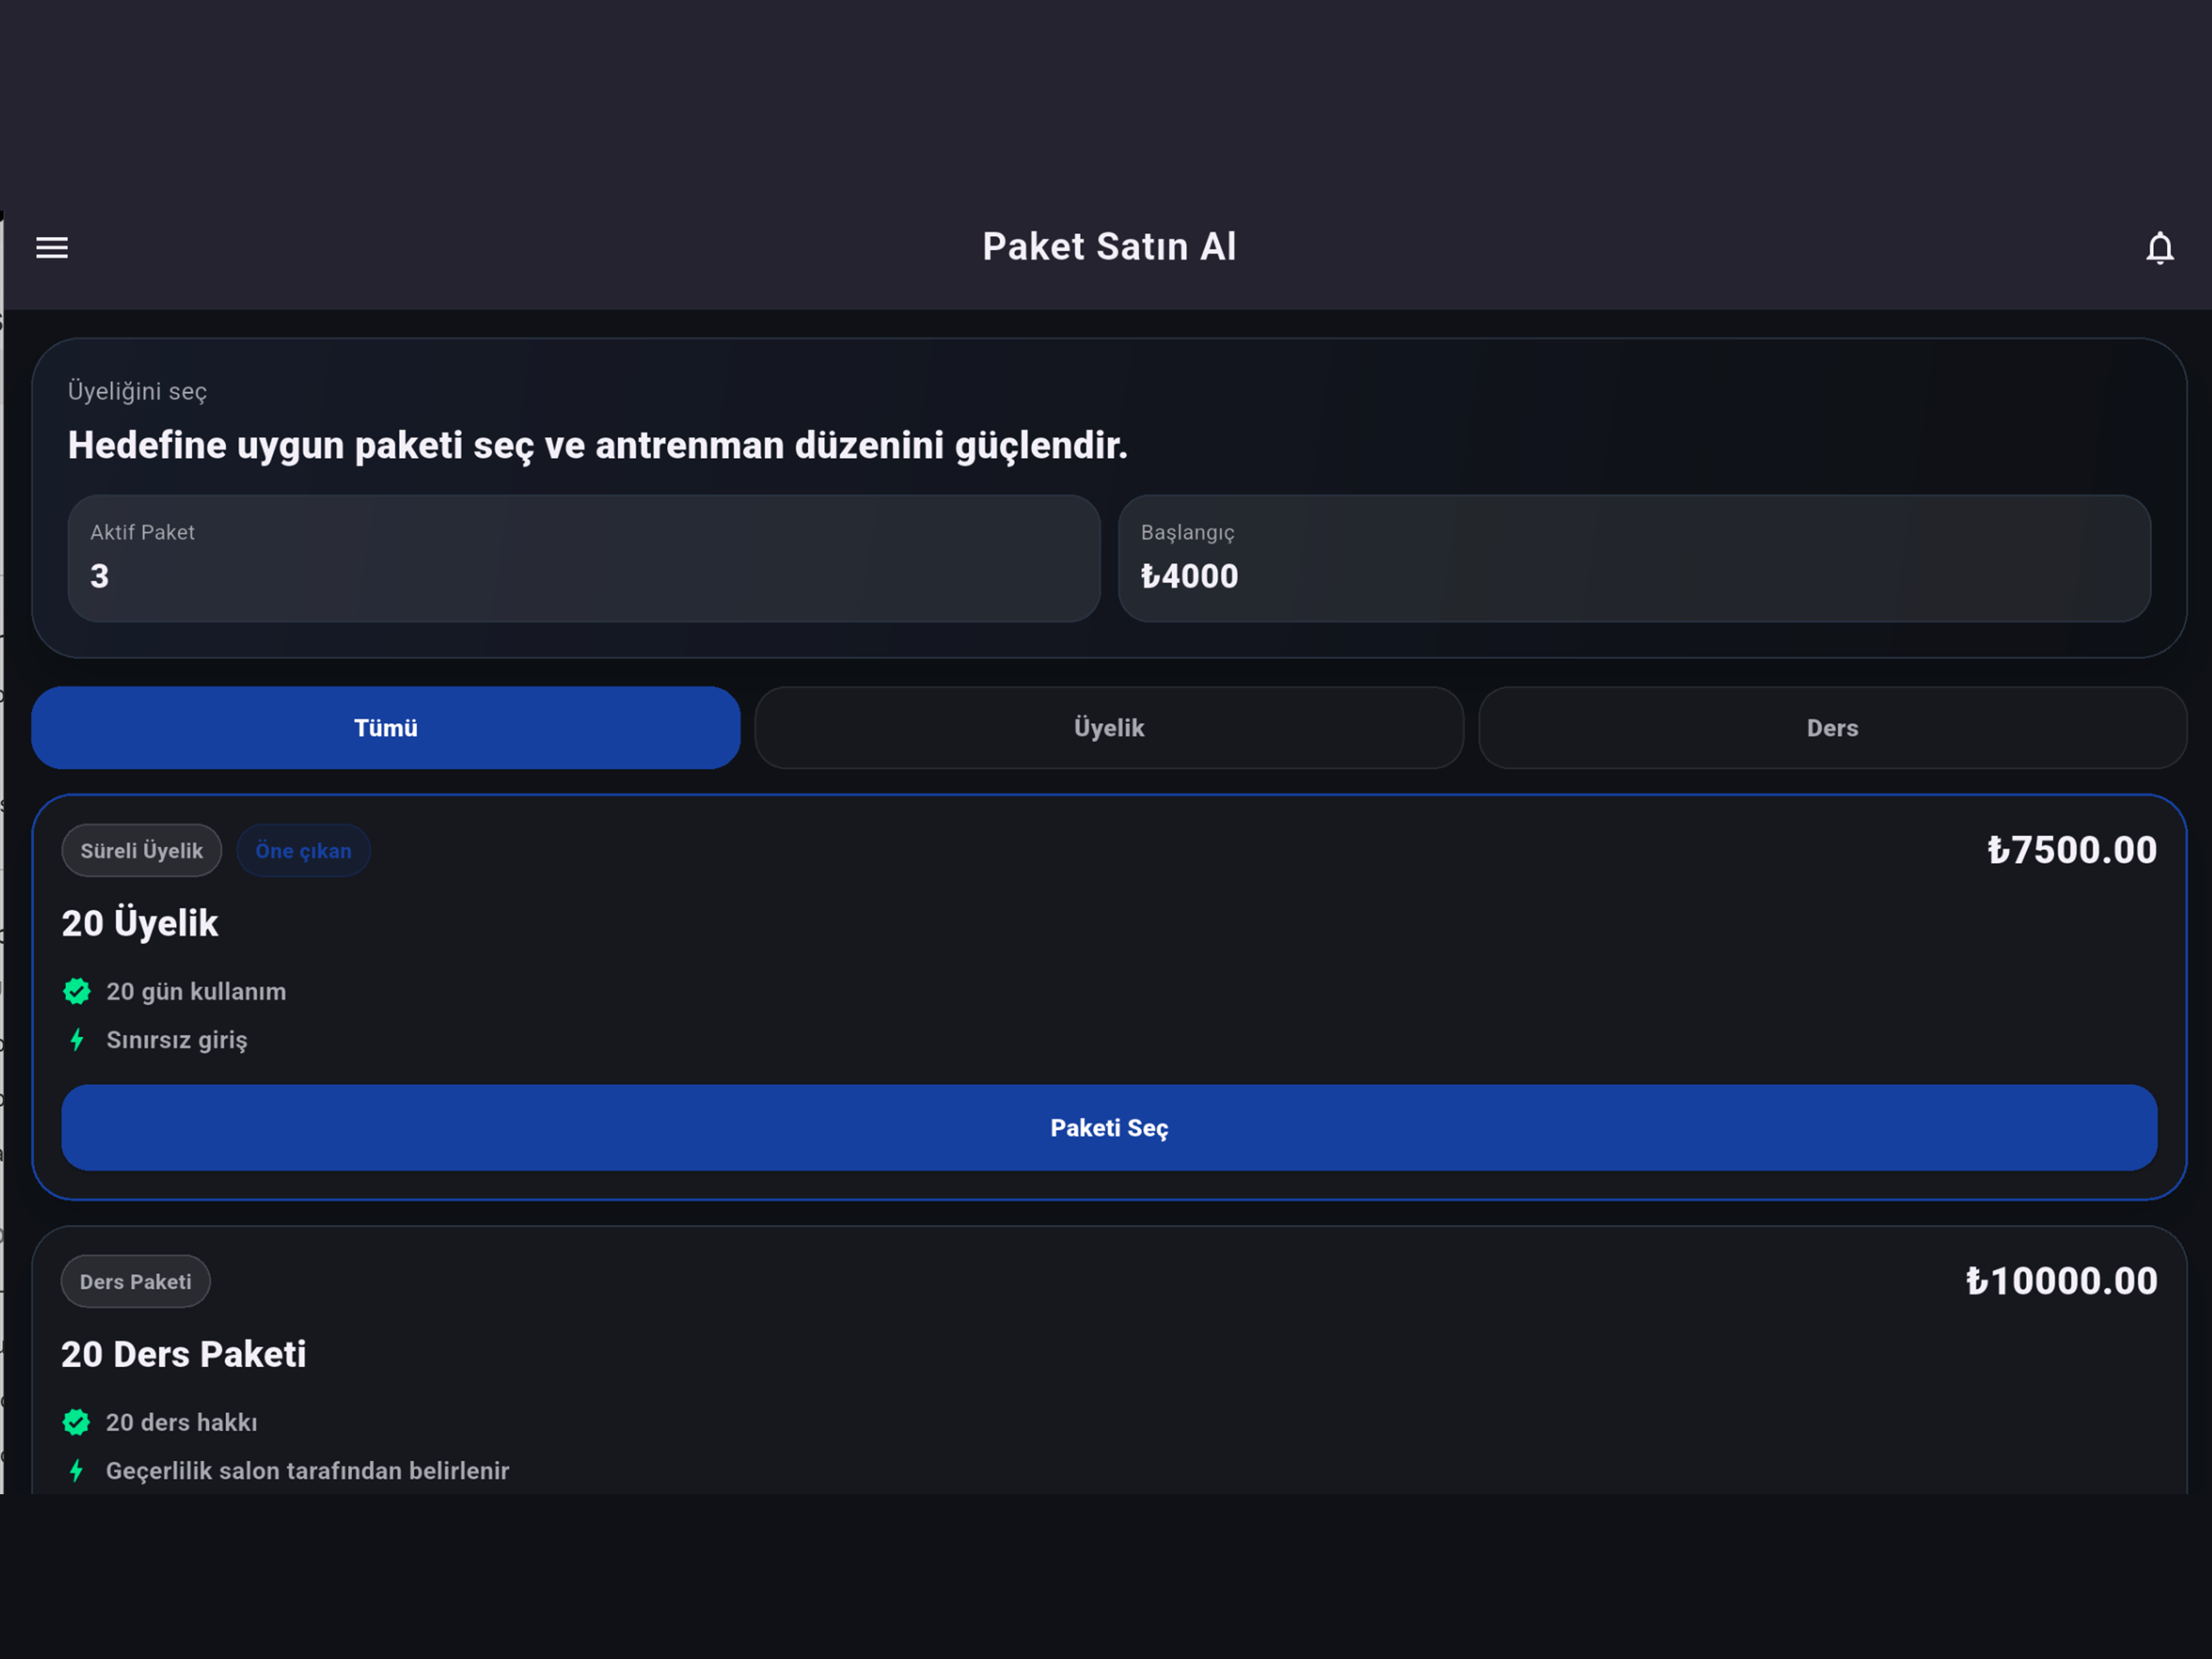The height and width of the screenshot is (1659, 2212).
Task: Switch to the Ders filter tab
Action: click(x=1832, y=728)
